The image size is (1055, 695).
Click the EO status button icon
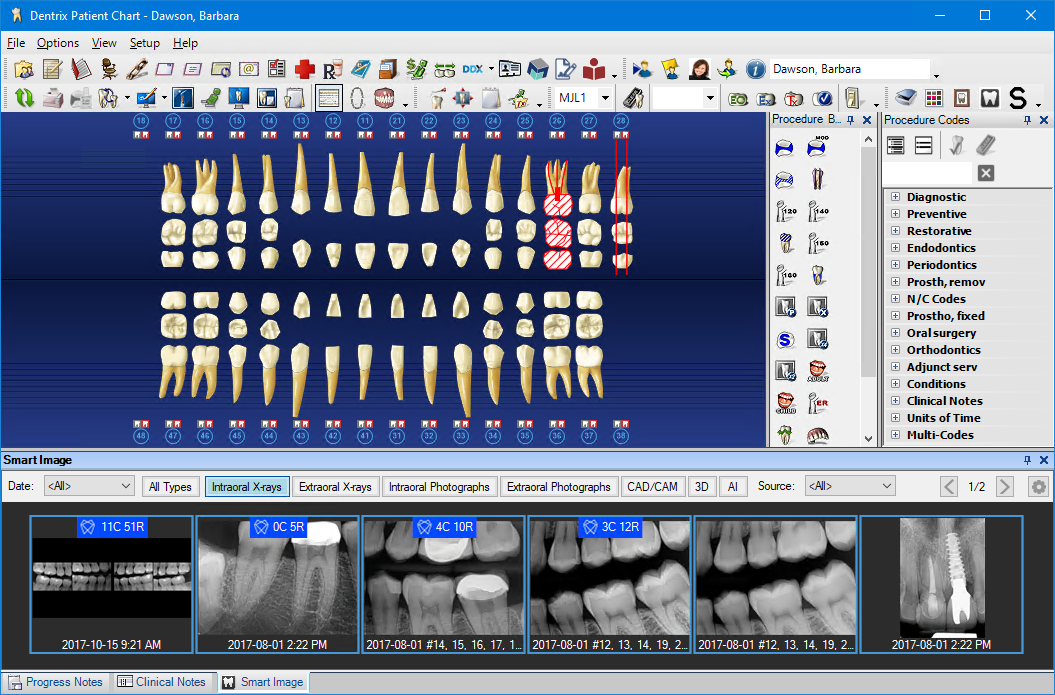[x=738, y=98]
